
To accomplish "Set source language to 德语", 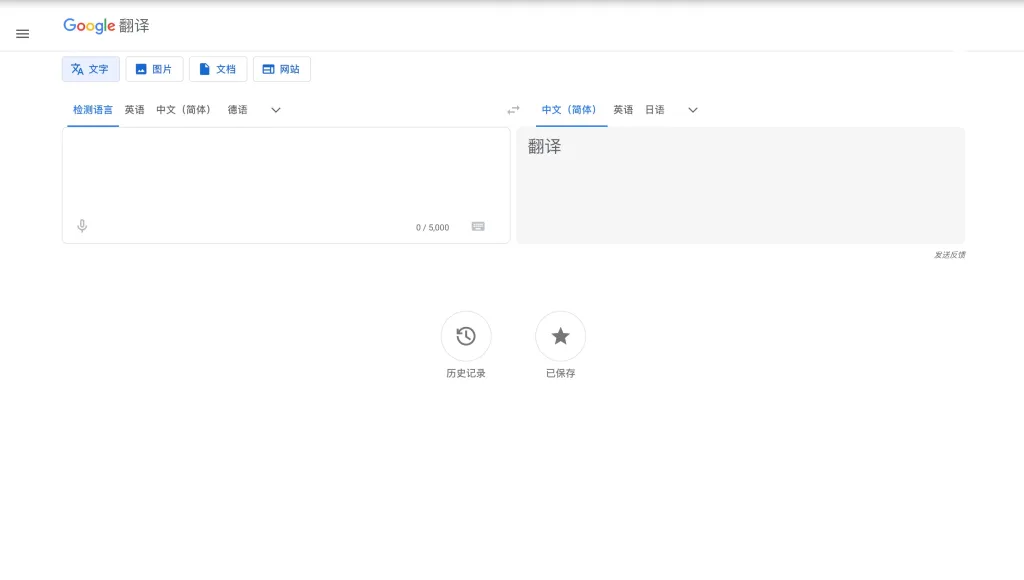I will pos(237,110).
